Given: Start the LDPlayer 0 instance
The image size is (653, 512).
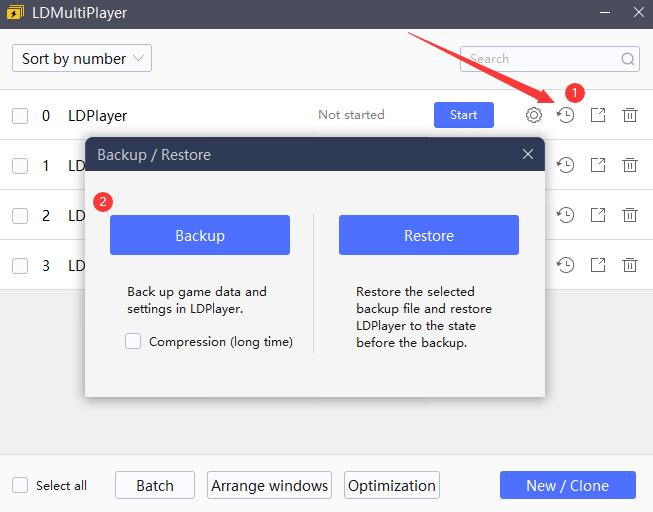Looking at the screenshot, I should point(464,115).
